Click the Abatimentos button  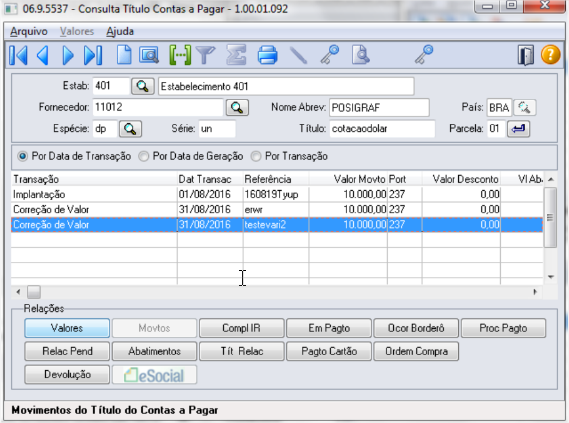(x=155, y=352)
